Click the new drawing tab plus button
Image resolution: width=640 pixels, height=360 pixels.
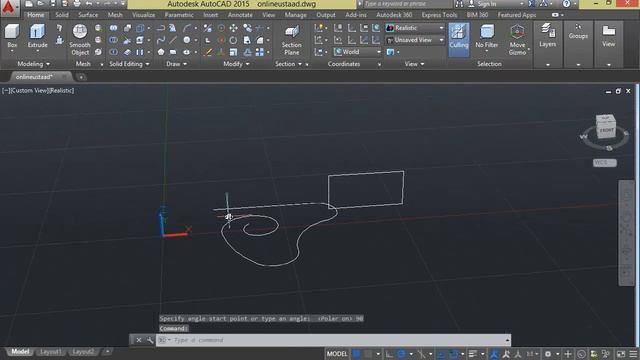click(x=81, y=77)
